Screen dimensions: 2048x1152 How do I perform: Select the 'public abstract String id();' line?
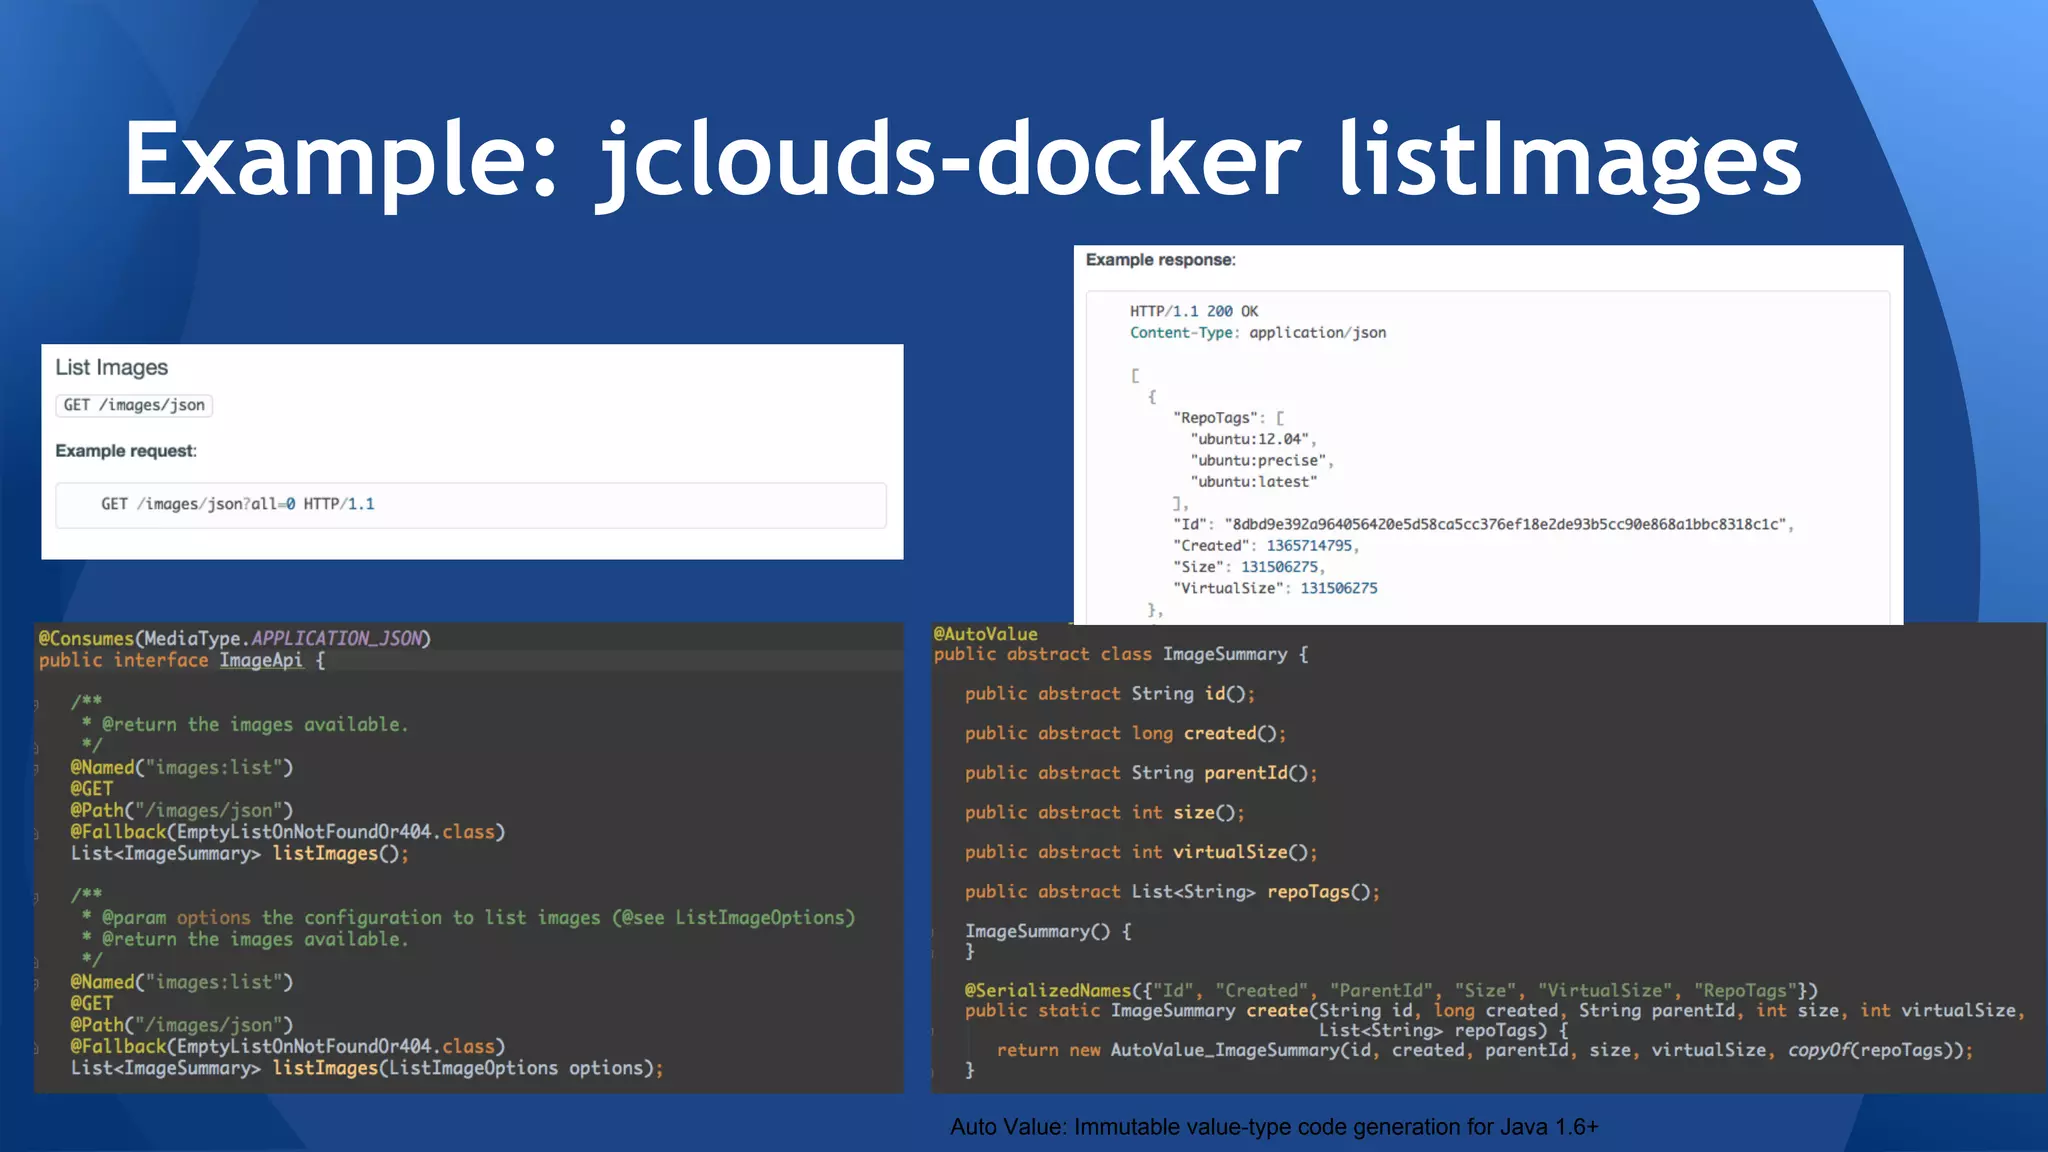coord(1110,694)
